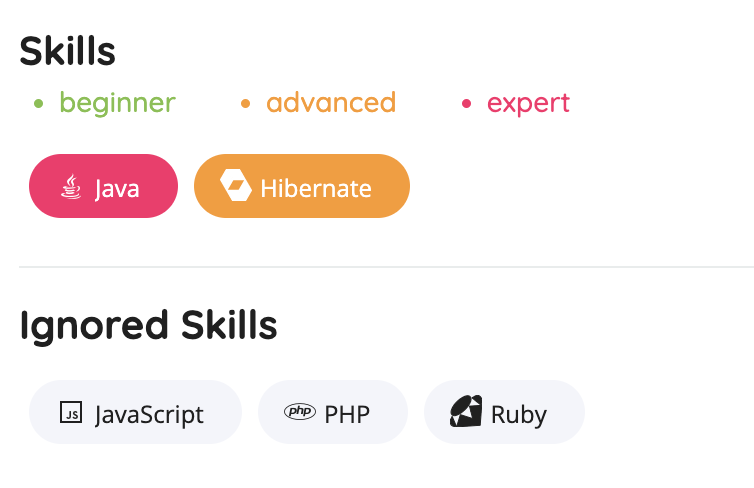The width and height of the screenshot is (754, 488).
Task: Click the green beginner bullet dot
Action: [38, 103]
